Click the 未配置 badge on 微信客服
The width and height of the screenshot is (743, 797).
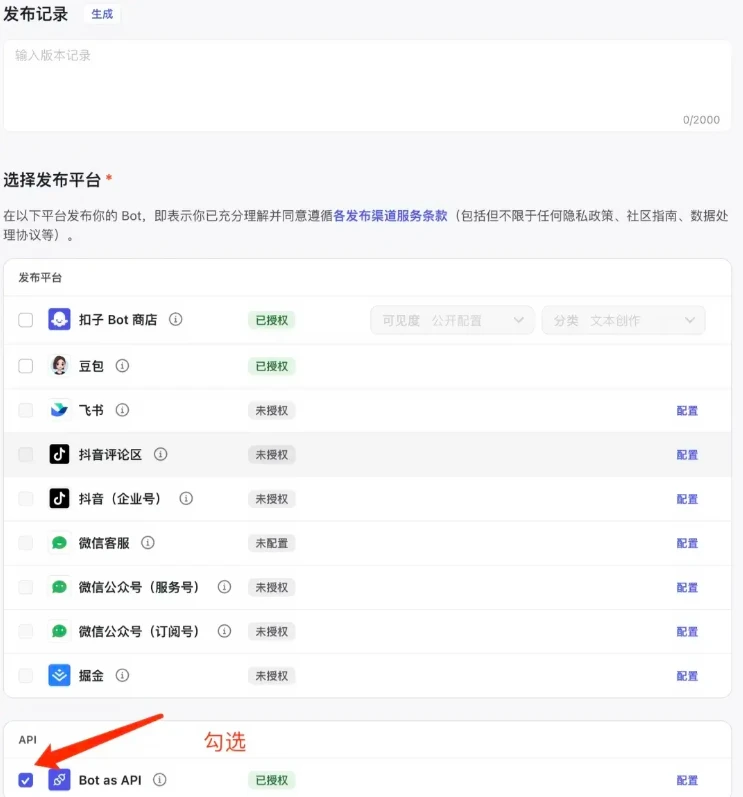(271, 543)
